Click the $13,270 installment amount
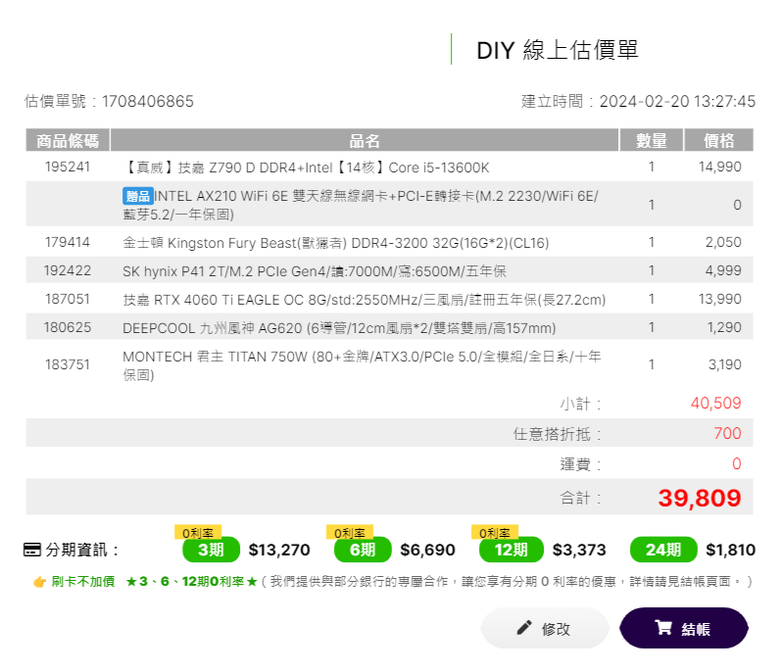Image resolution: width=780 pixels, height=672 pixels. (279, 550)
